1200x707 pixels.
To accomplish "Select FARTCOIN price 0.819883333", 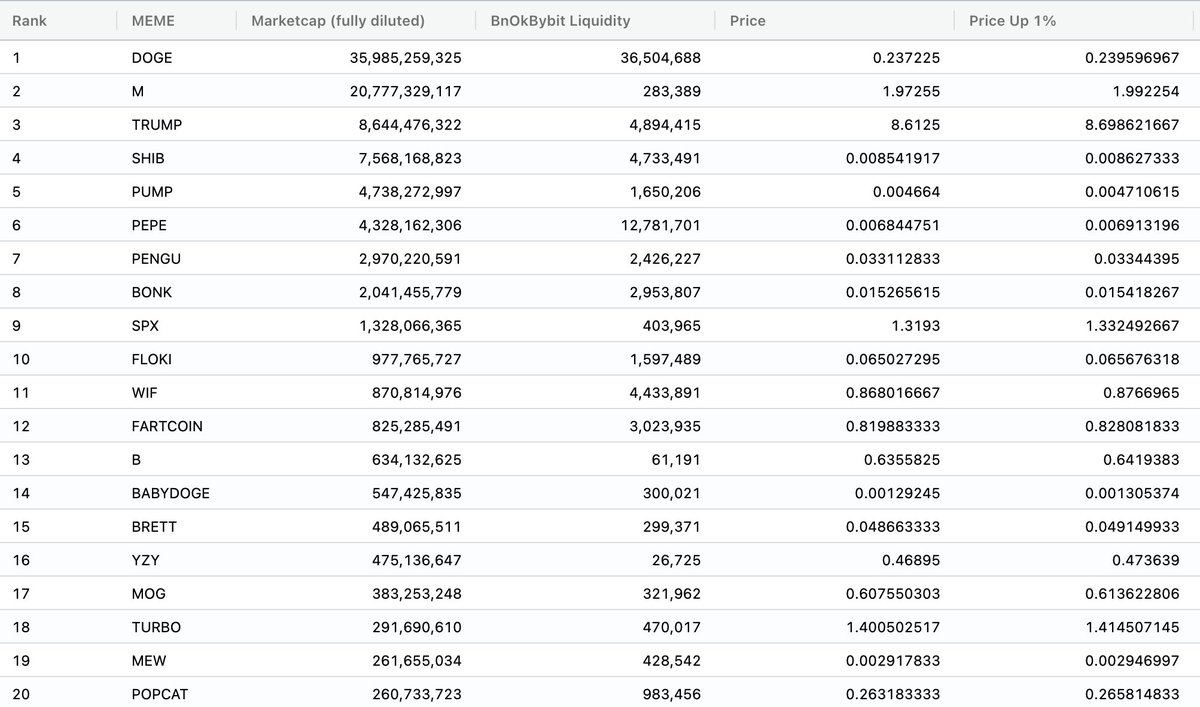I will pos(892,426).
